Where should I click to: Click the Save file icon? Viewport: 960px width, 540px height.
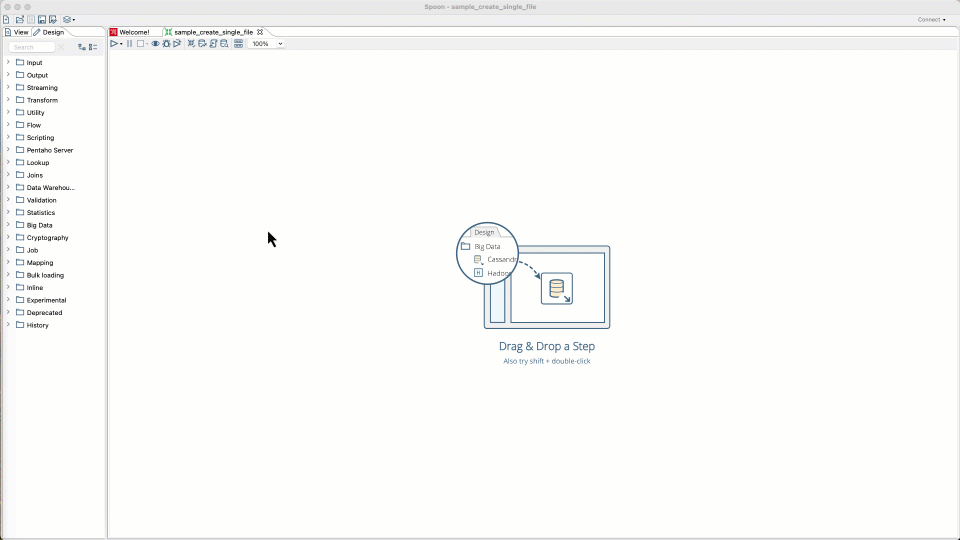click(x=41, y=19)
